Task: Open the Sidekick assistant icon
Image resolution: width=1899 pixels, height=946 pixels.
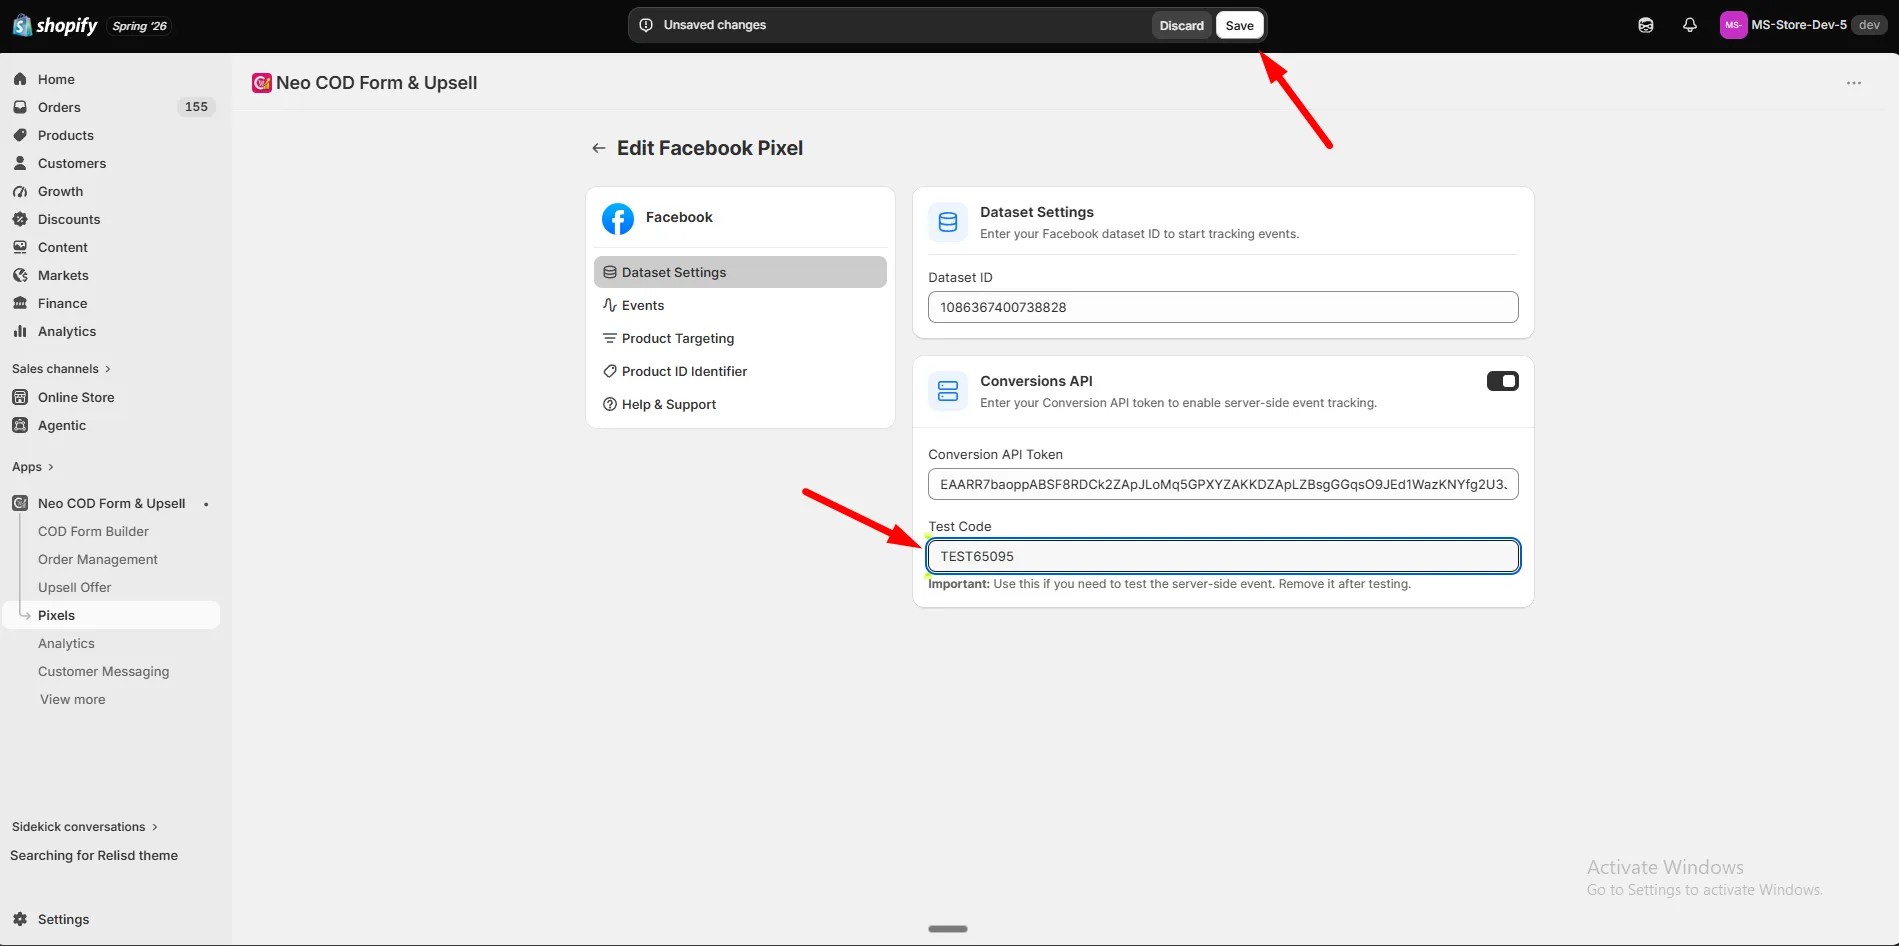Action: [1646, 25]
